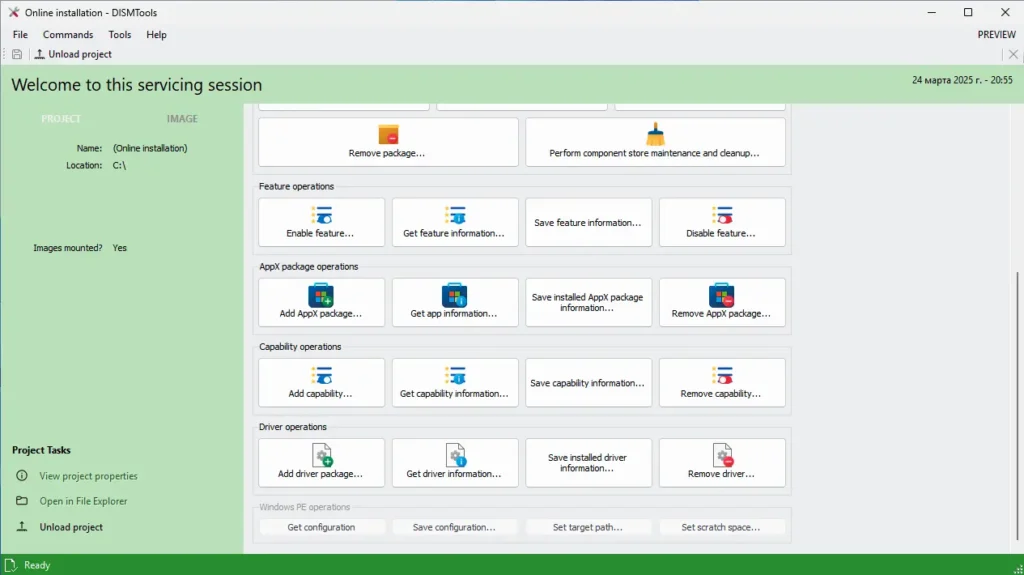Click the Save configuration button
Image resolution: width=1024 pixels, height=575 pixels.
click(x=455, y=527)
